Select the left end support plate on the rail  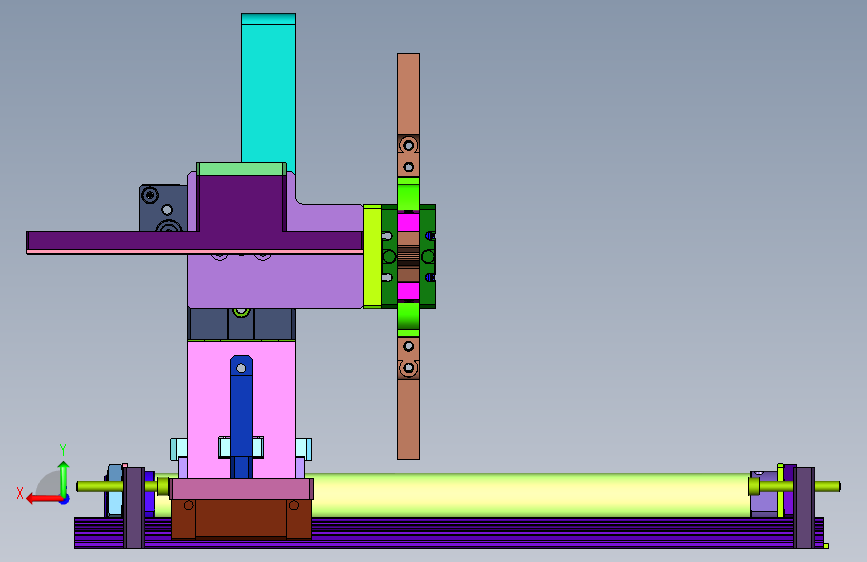[x=133, y=508]
